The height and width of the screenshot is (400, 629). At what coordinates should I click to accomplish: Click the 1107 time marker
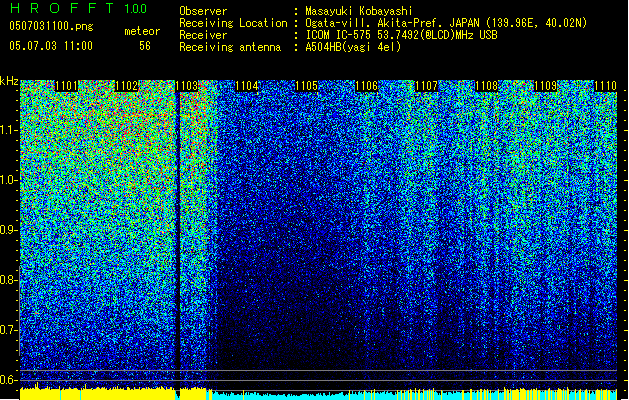point(427,86)
